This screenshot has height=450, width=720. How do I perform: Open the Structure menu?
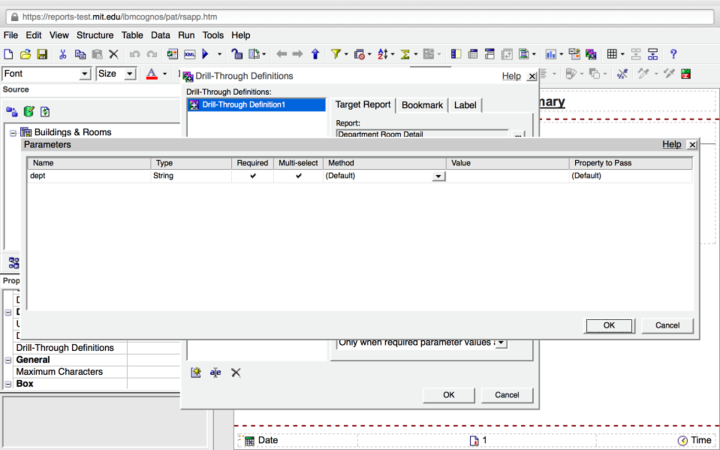95,35
